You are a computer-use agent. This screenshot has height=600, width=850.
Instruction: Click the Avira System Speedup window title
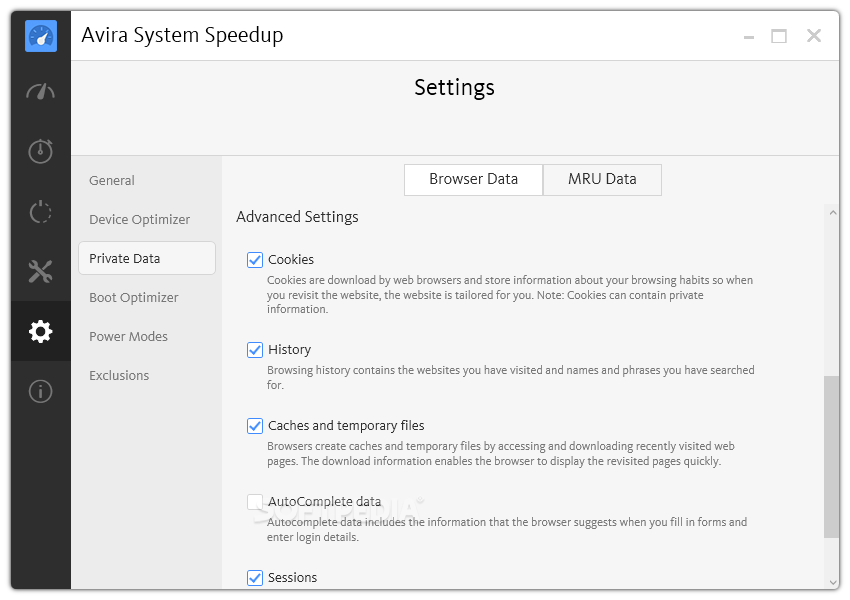pyautogui.click(x=182, y=35)
